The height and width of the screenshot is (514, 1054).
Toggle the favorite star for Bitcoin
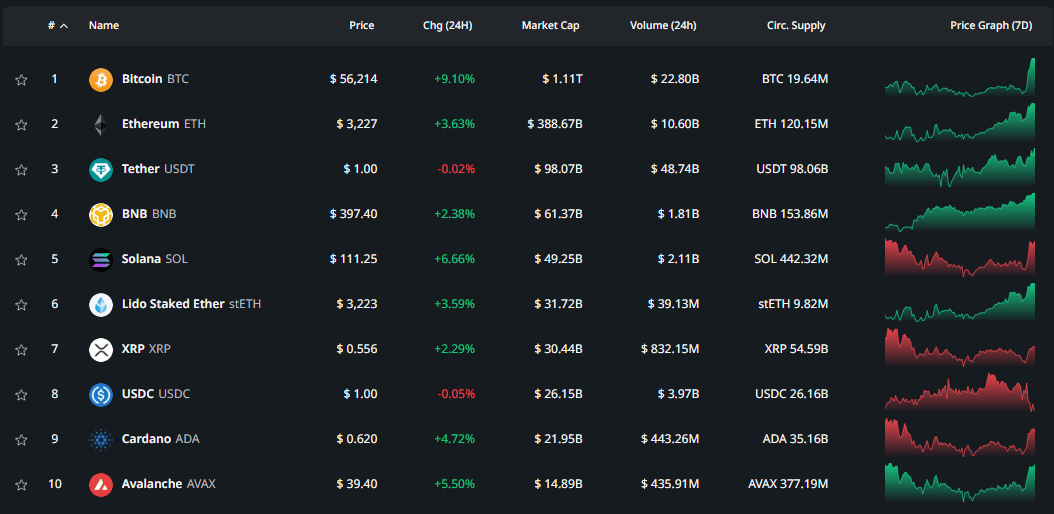(21, 79)
